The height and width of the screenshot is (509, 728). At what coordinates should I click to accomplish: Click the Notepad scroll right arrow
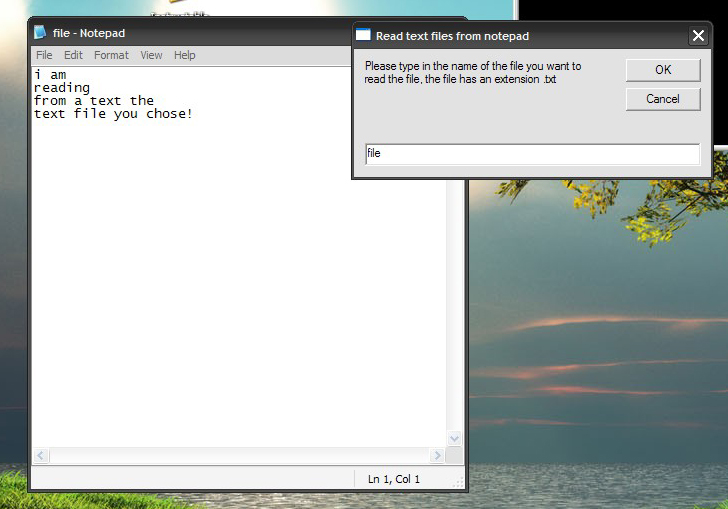pyautogui.click(x=437, y=456)
